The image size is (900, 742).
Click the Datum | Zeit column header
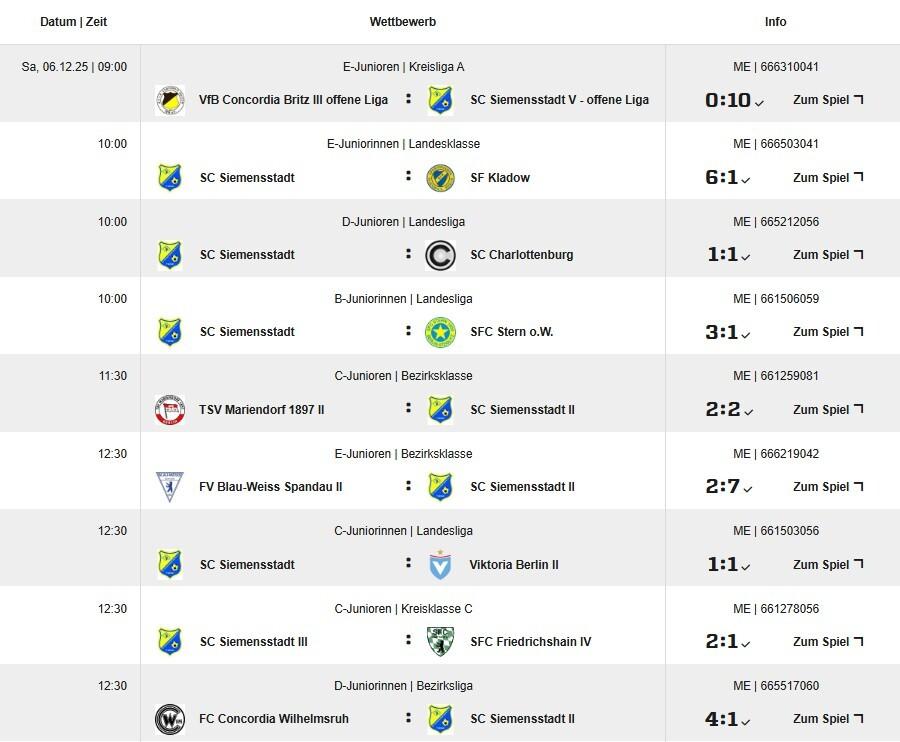(74, 22)
